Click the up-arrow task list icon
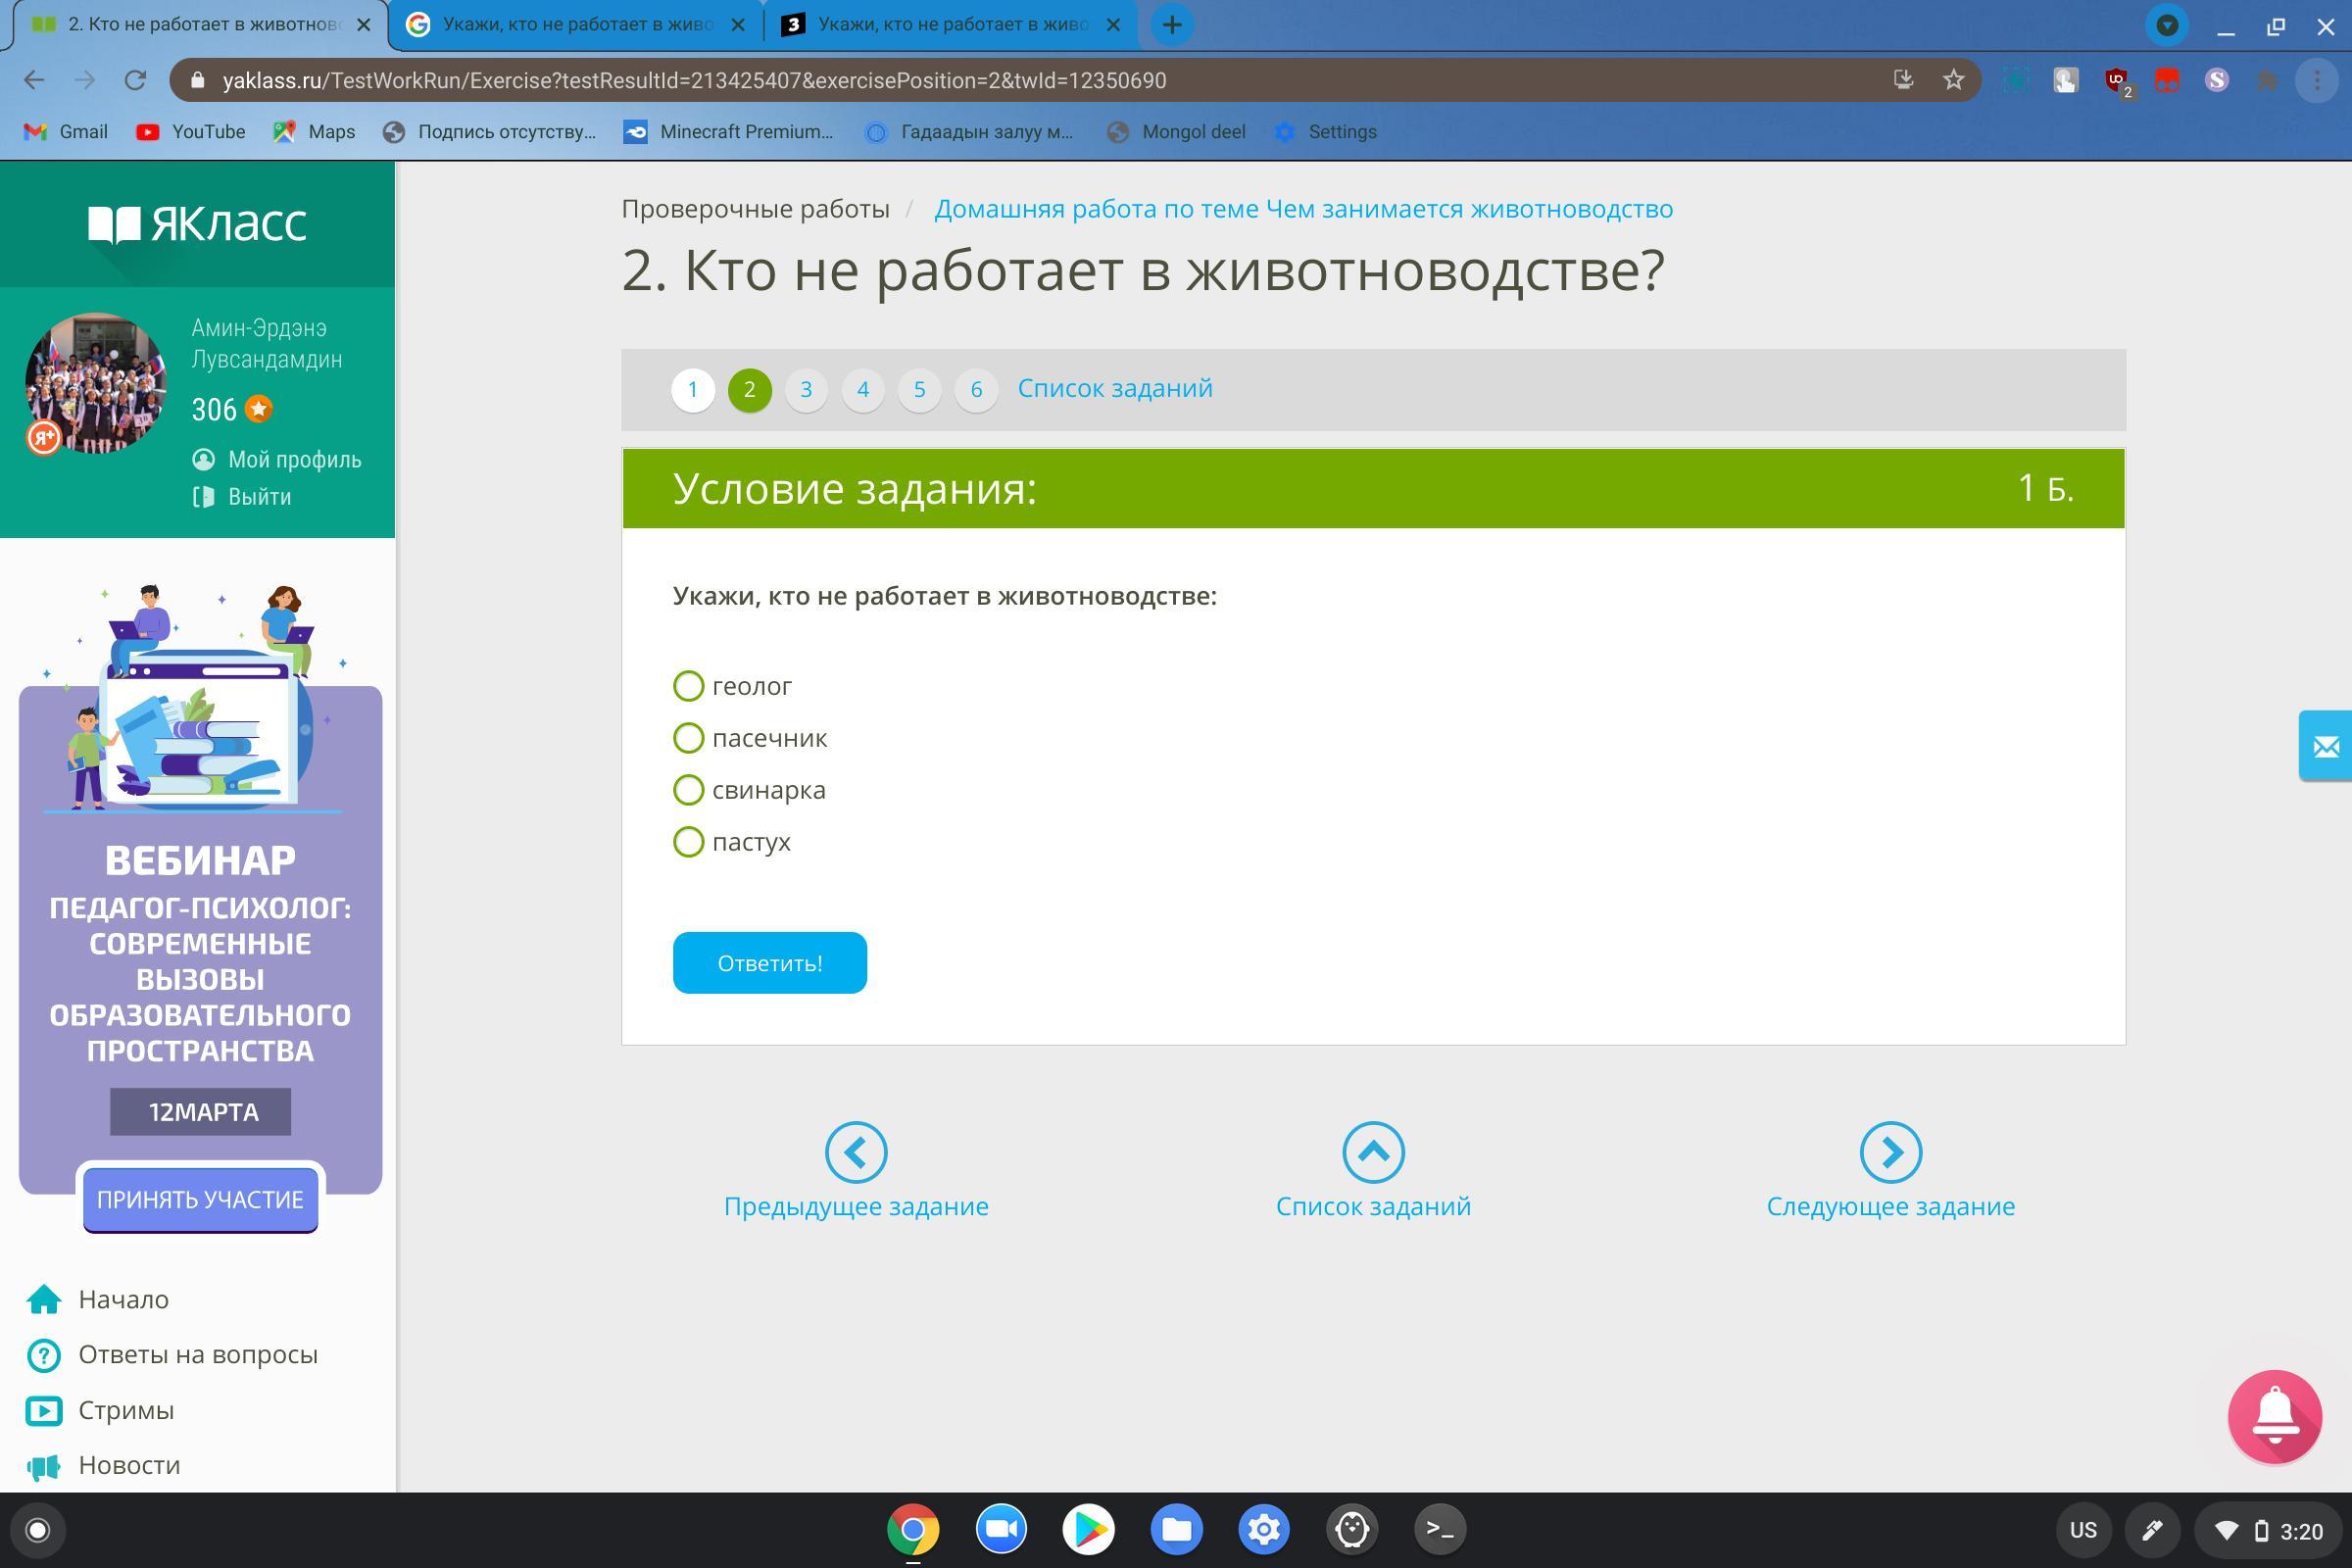Viewport: 2352px width, 1568px height. point(1373,1152)
